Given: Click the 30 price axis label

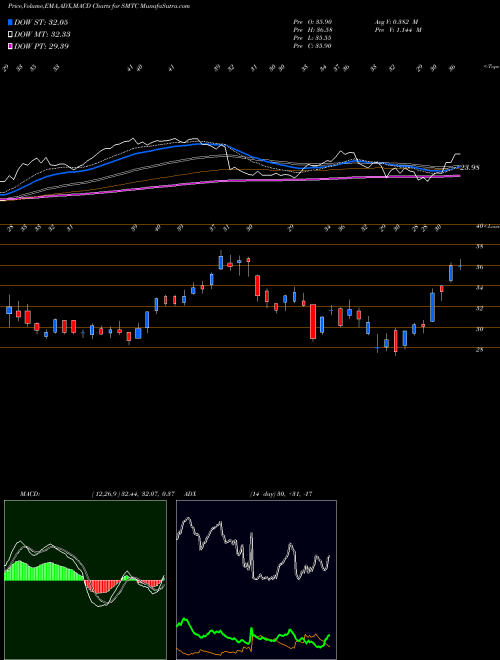Looking at the screenshot, I should (479, 329).
